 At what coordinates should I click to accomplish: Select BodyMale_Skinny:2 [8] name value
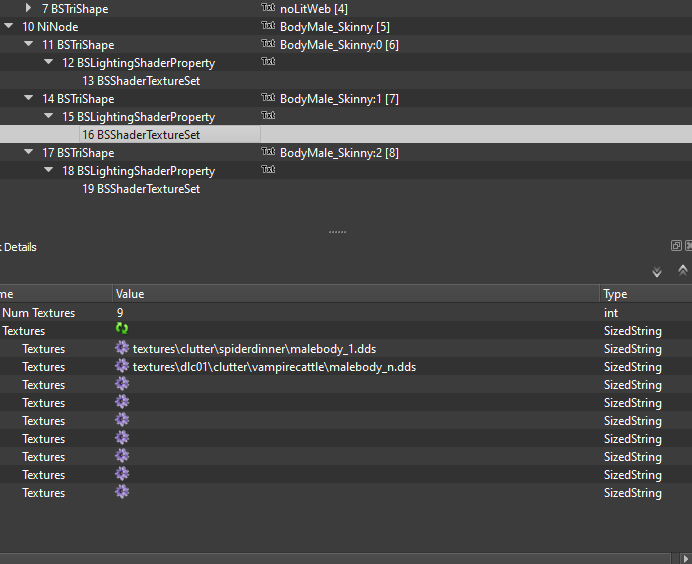point(339,153)
